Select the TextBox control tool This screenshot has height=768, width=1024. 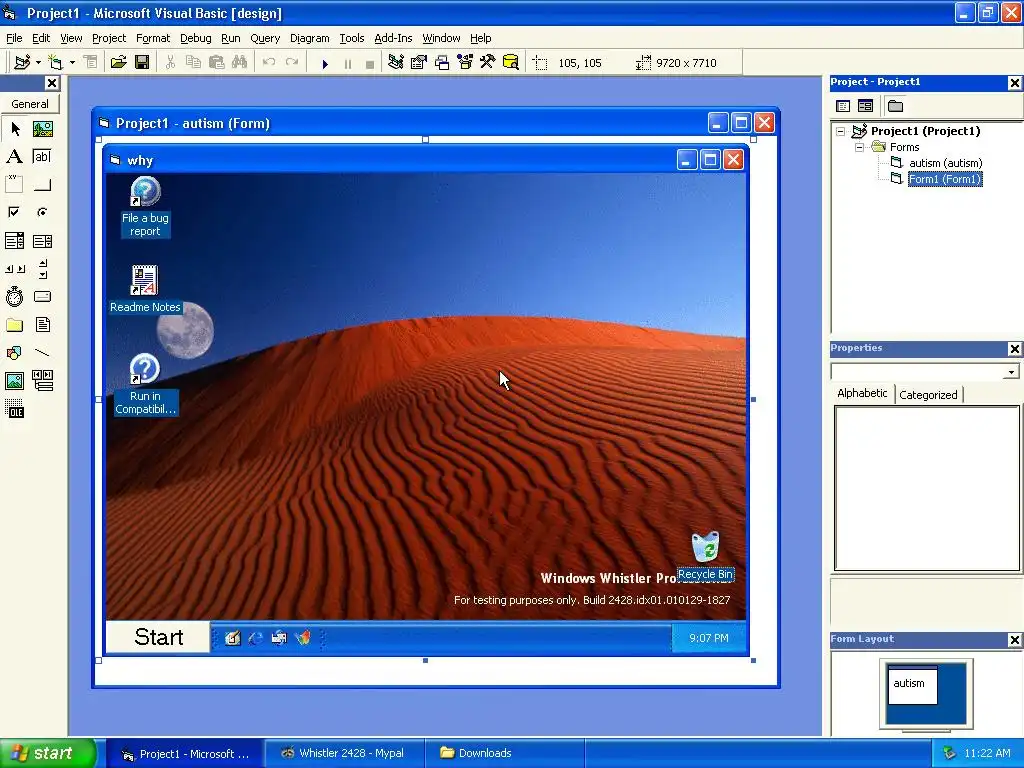coord(42,157)
